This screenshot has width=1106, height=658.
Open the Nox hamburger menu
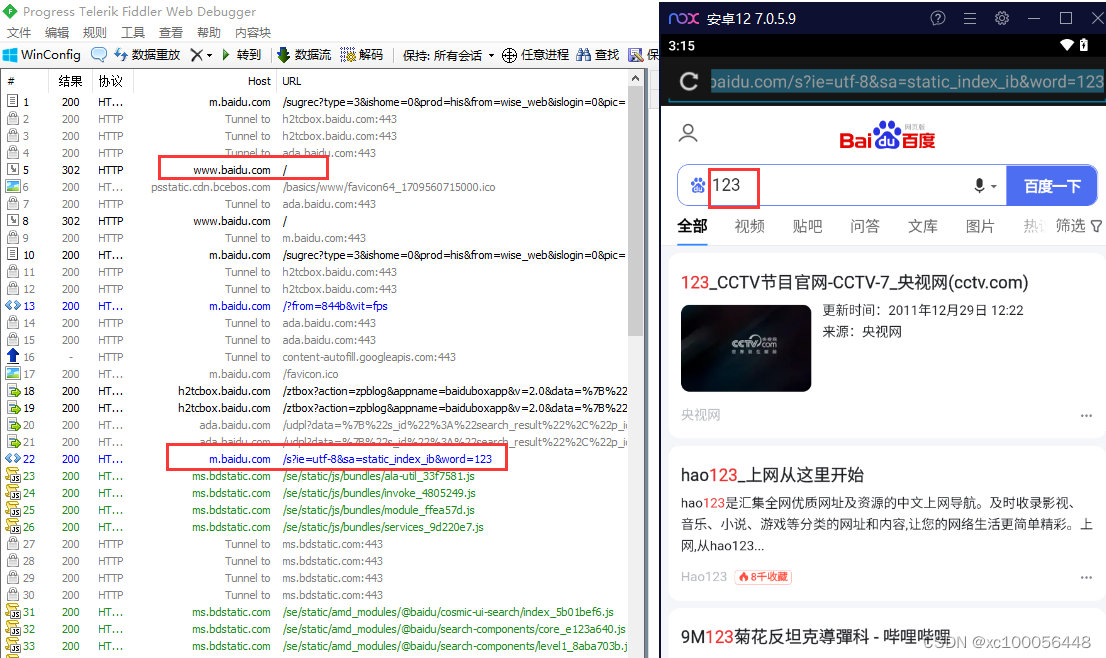click(x=970, y=18)
